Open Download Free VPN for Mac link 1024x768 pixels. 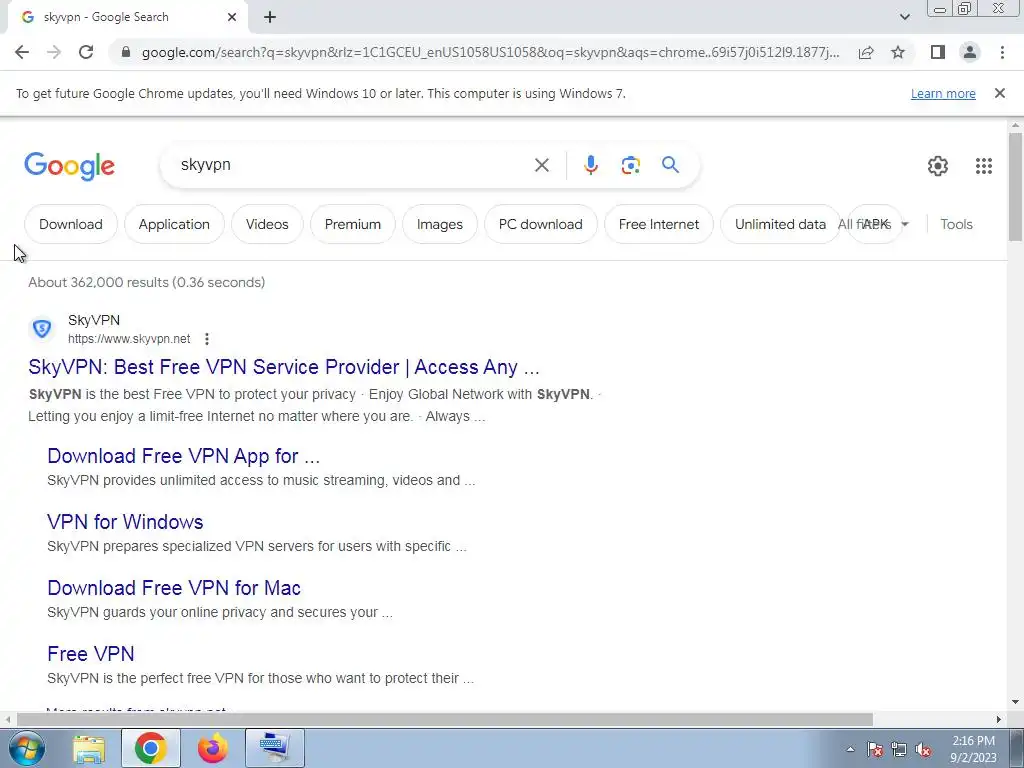pos(174,588)
